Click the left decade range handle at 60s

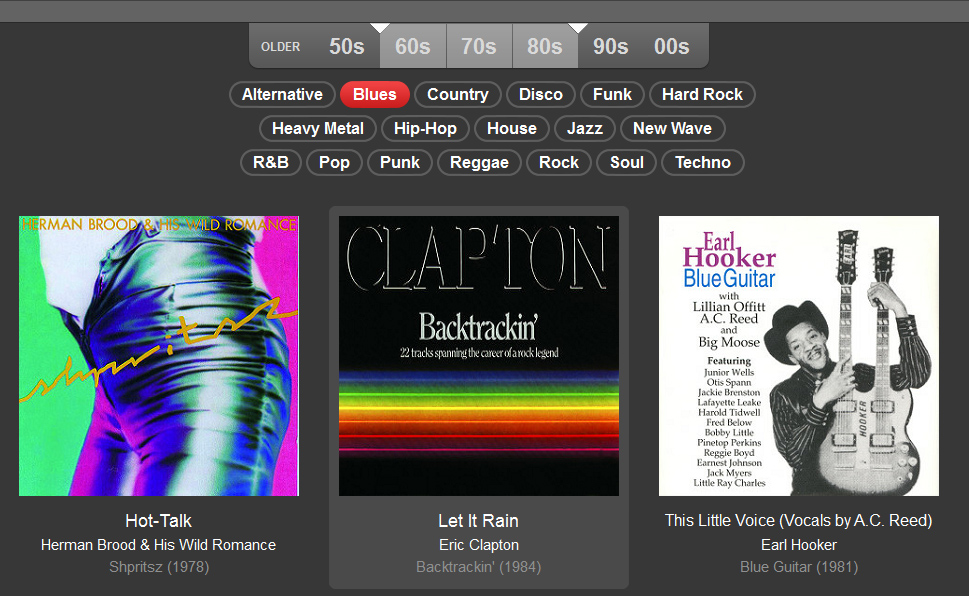click(x=380, y=28)
